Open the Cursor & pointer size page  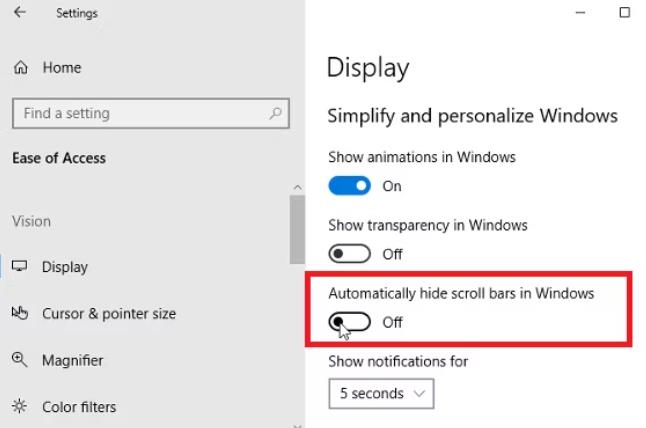pos(109,314)
